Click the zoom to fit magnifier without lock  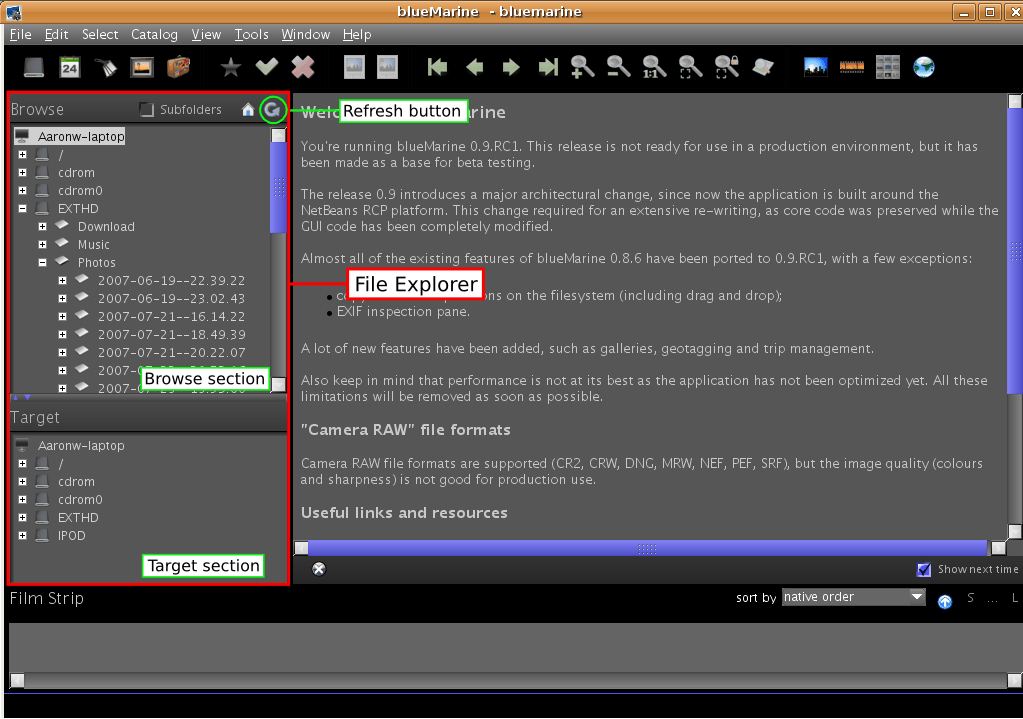[x=690, y=67]
